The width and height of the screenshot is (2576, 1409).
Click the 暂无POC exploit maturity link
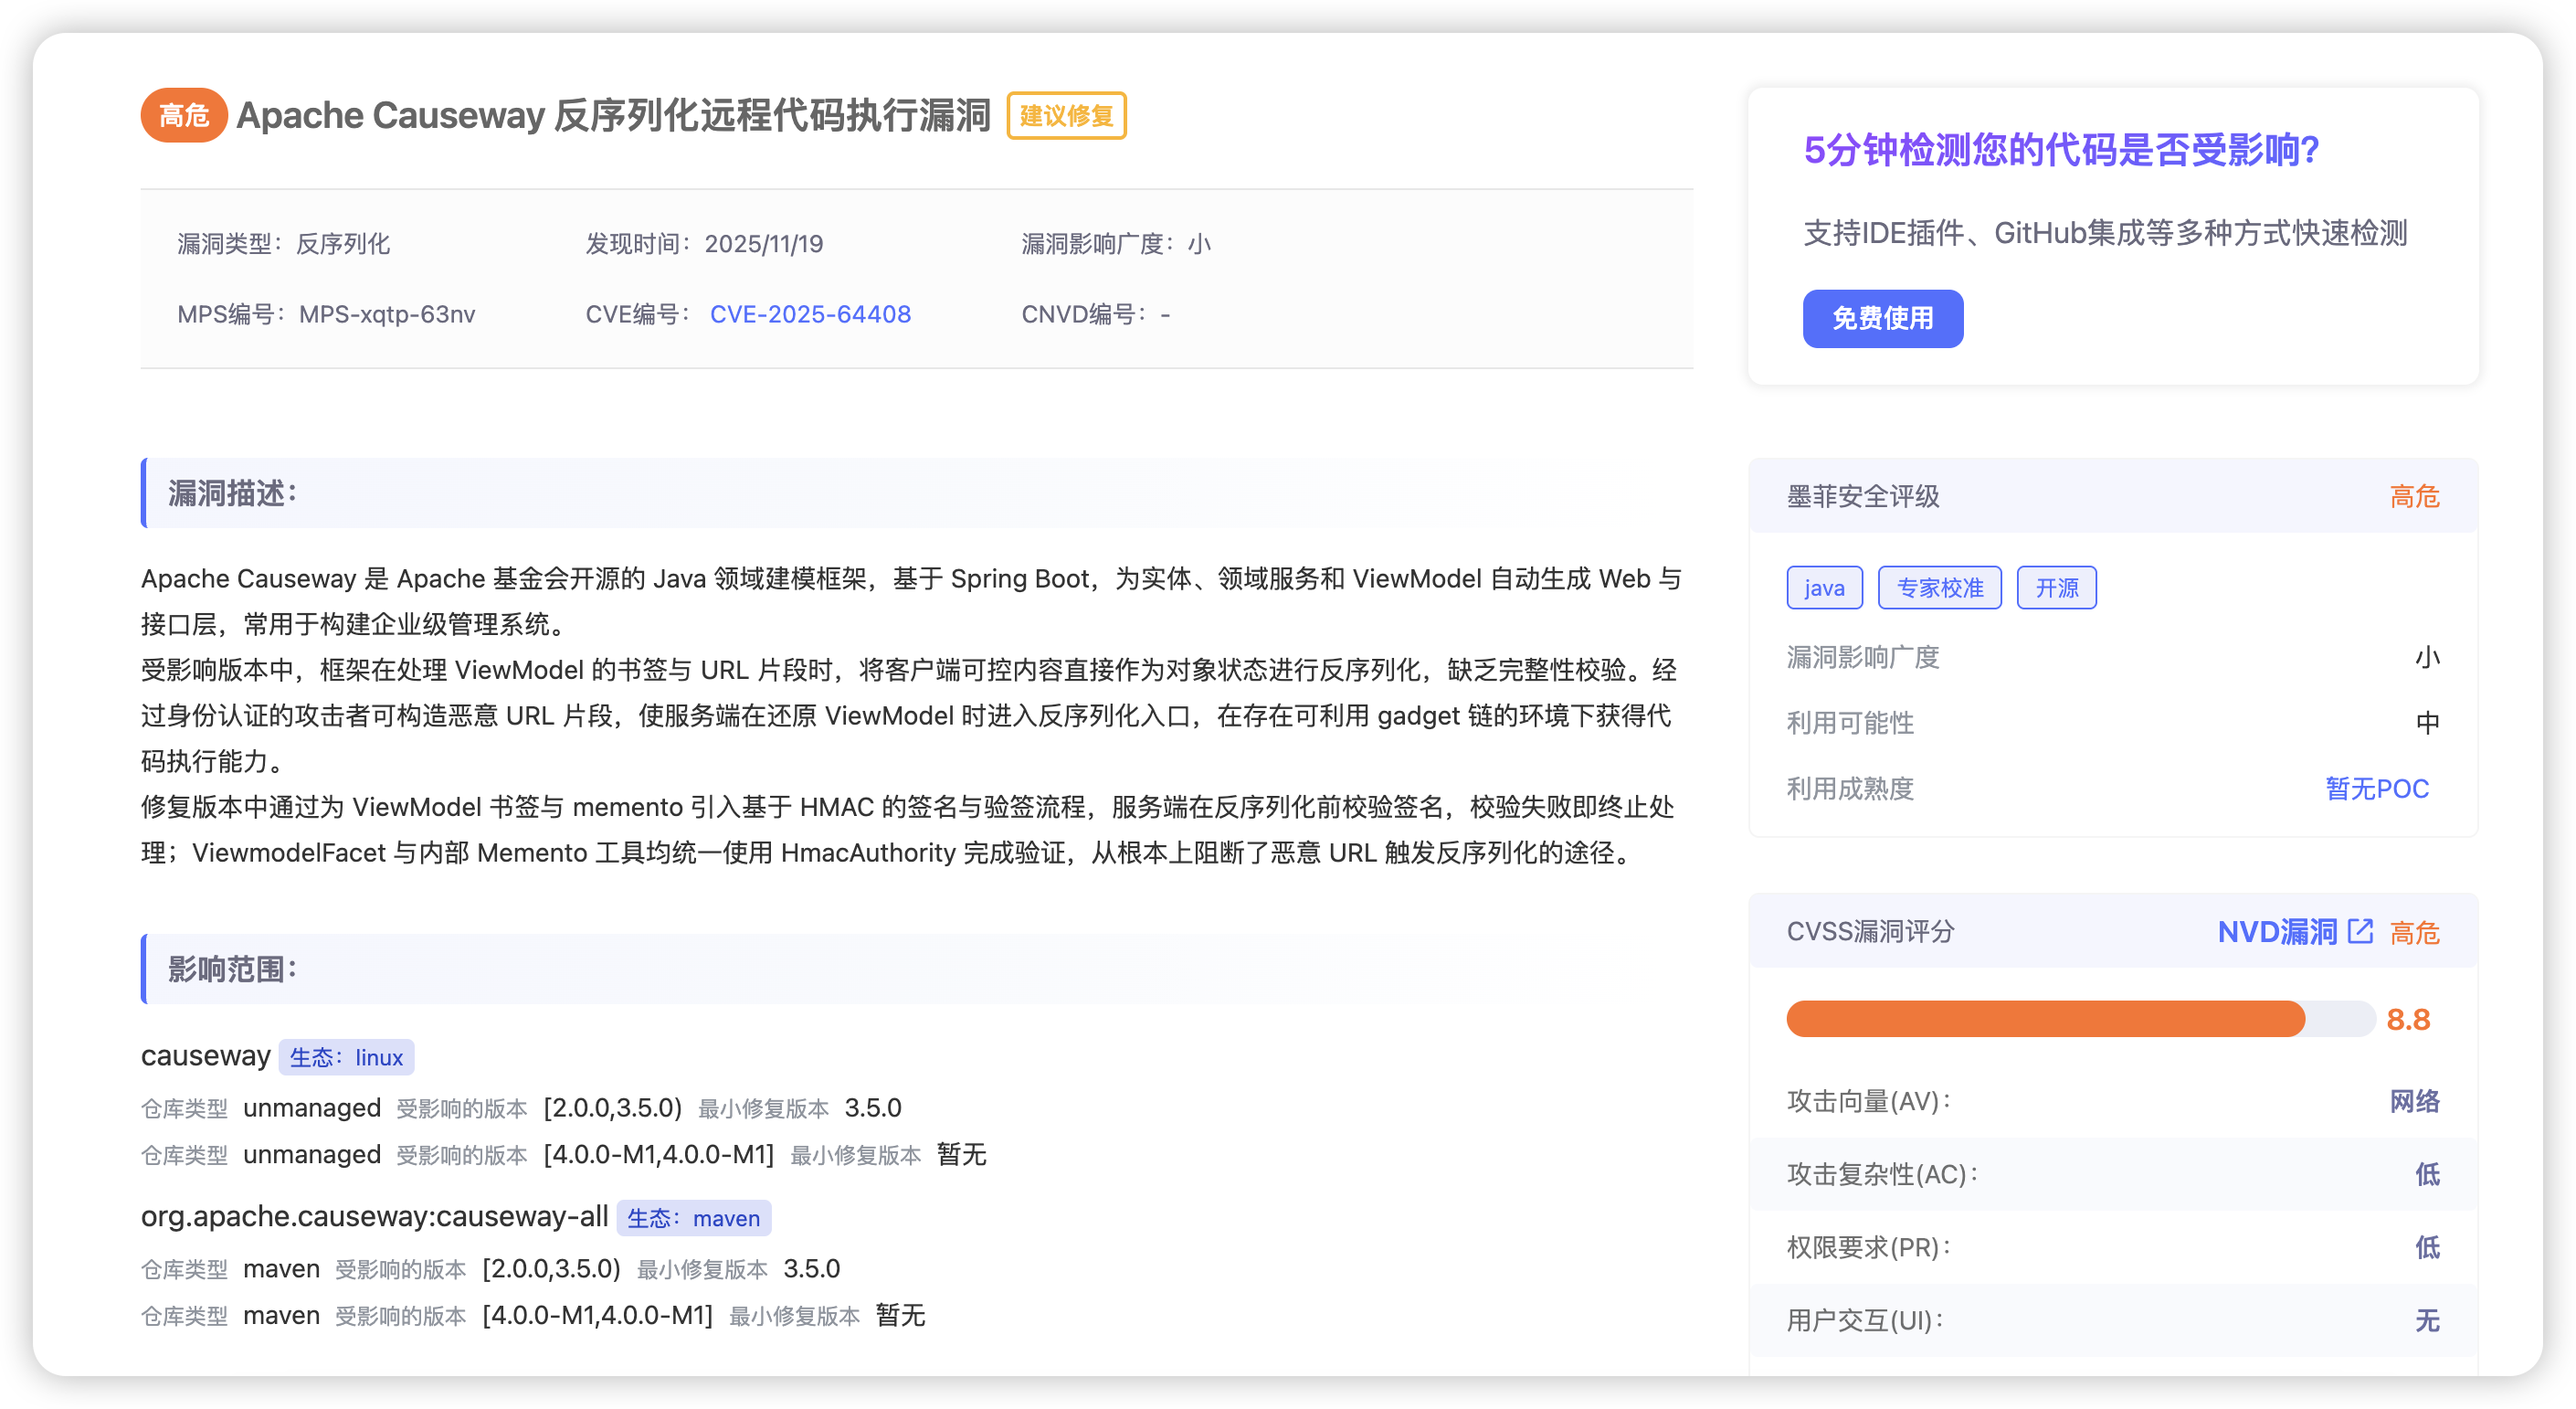2376,788
